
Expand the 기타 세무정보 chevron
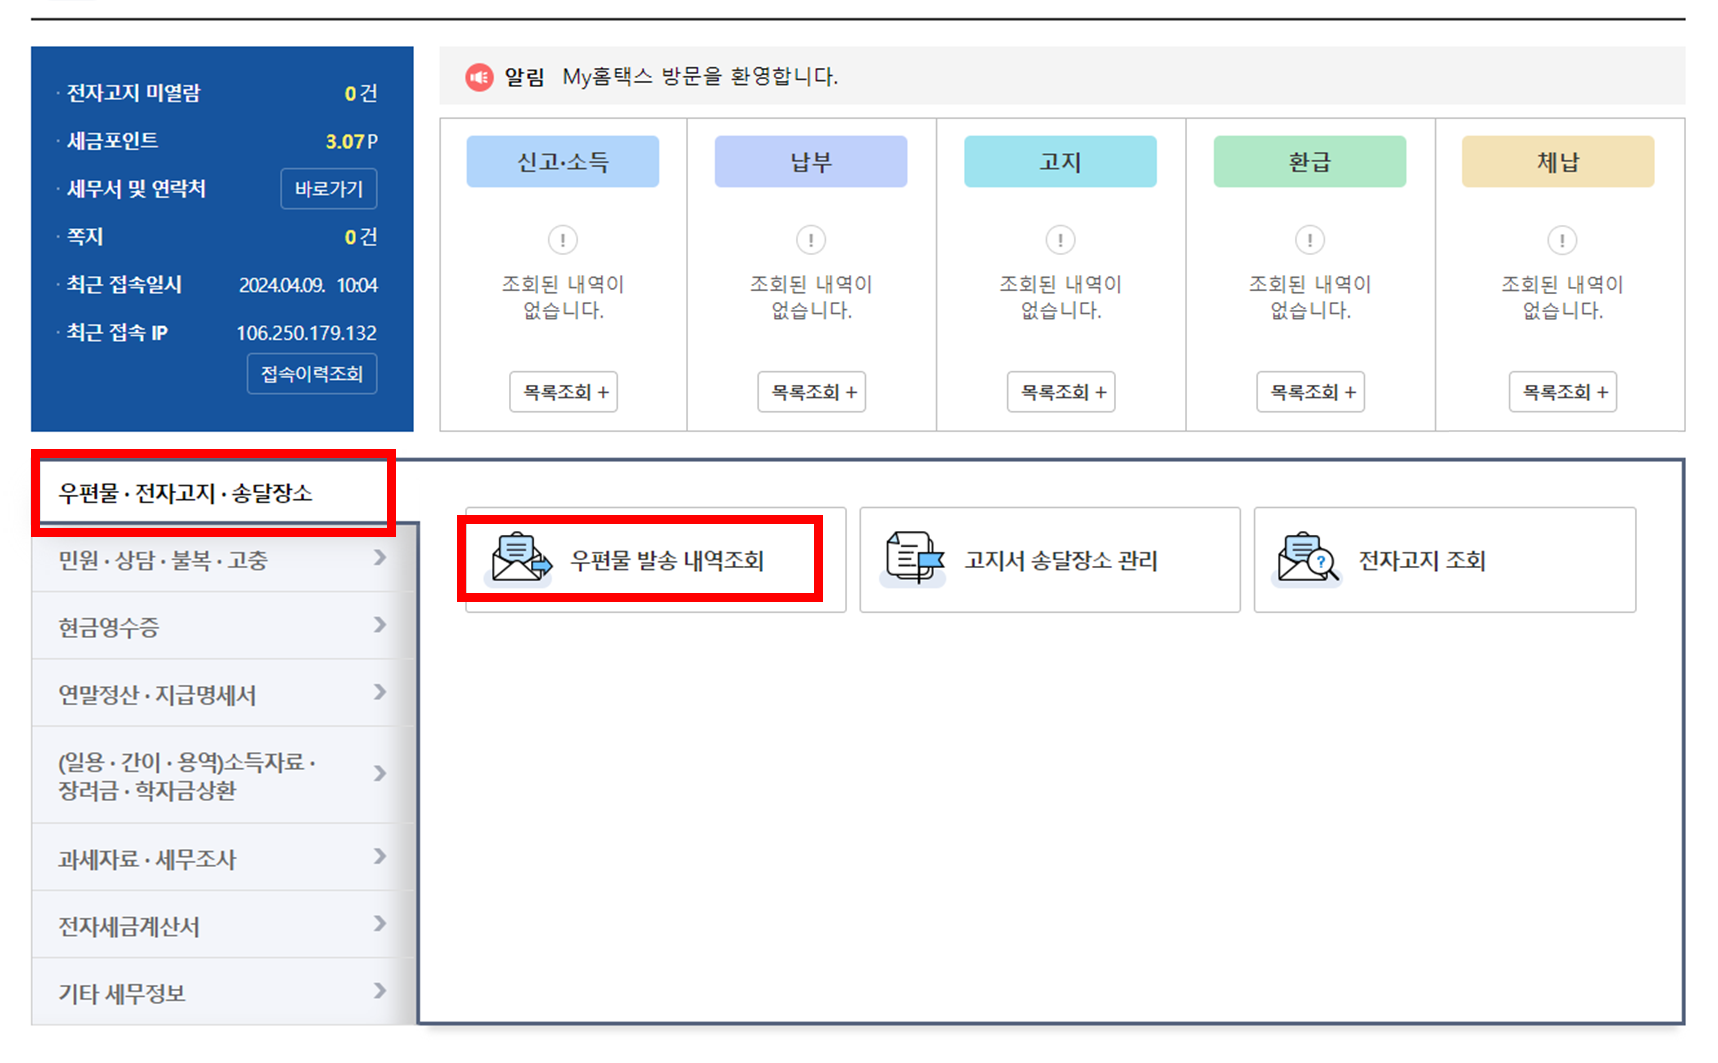pos(380,991)
